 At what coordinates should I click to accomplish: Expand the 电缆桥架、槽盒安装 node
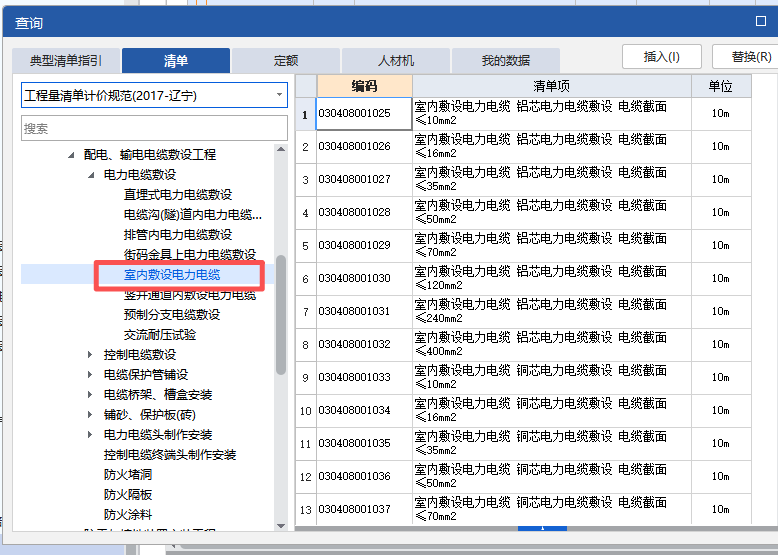click(x=90, y=394)
